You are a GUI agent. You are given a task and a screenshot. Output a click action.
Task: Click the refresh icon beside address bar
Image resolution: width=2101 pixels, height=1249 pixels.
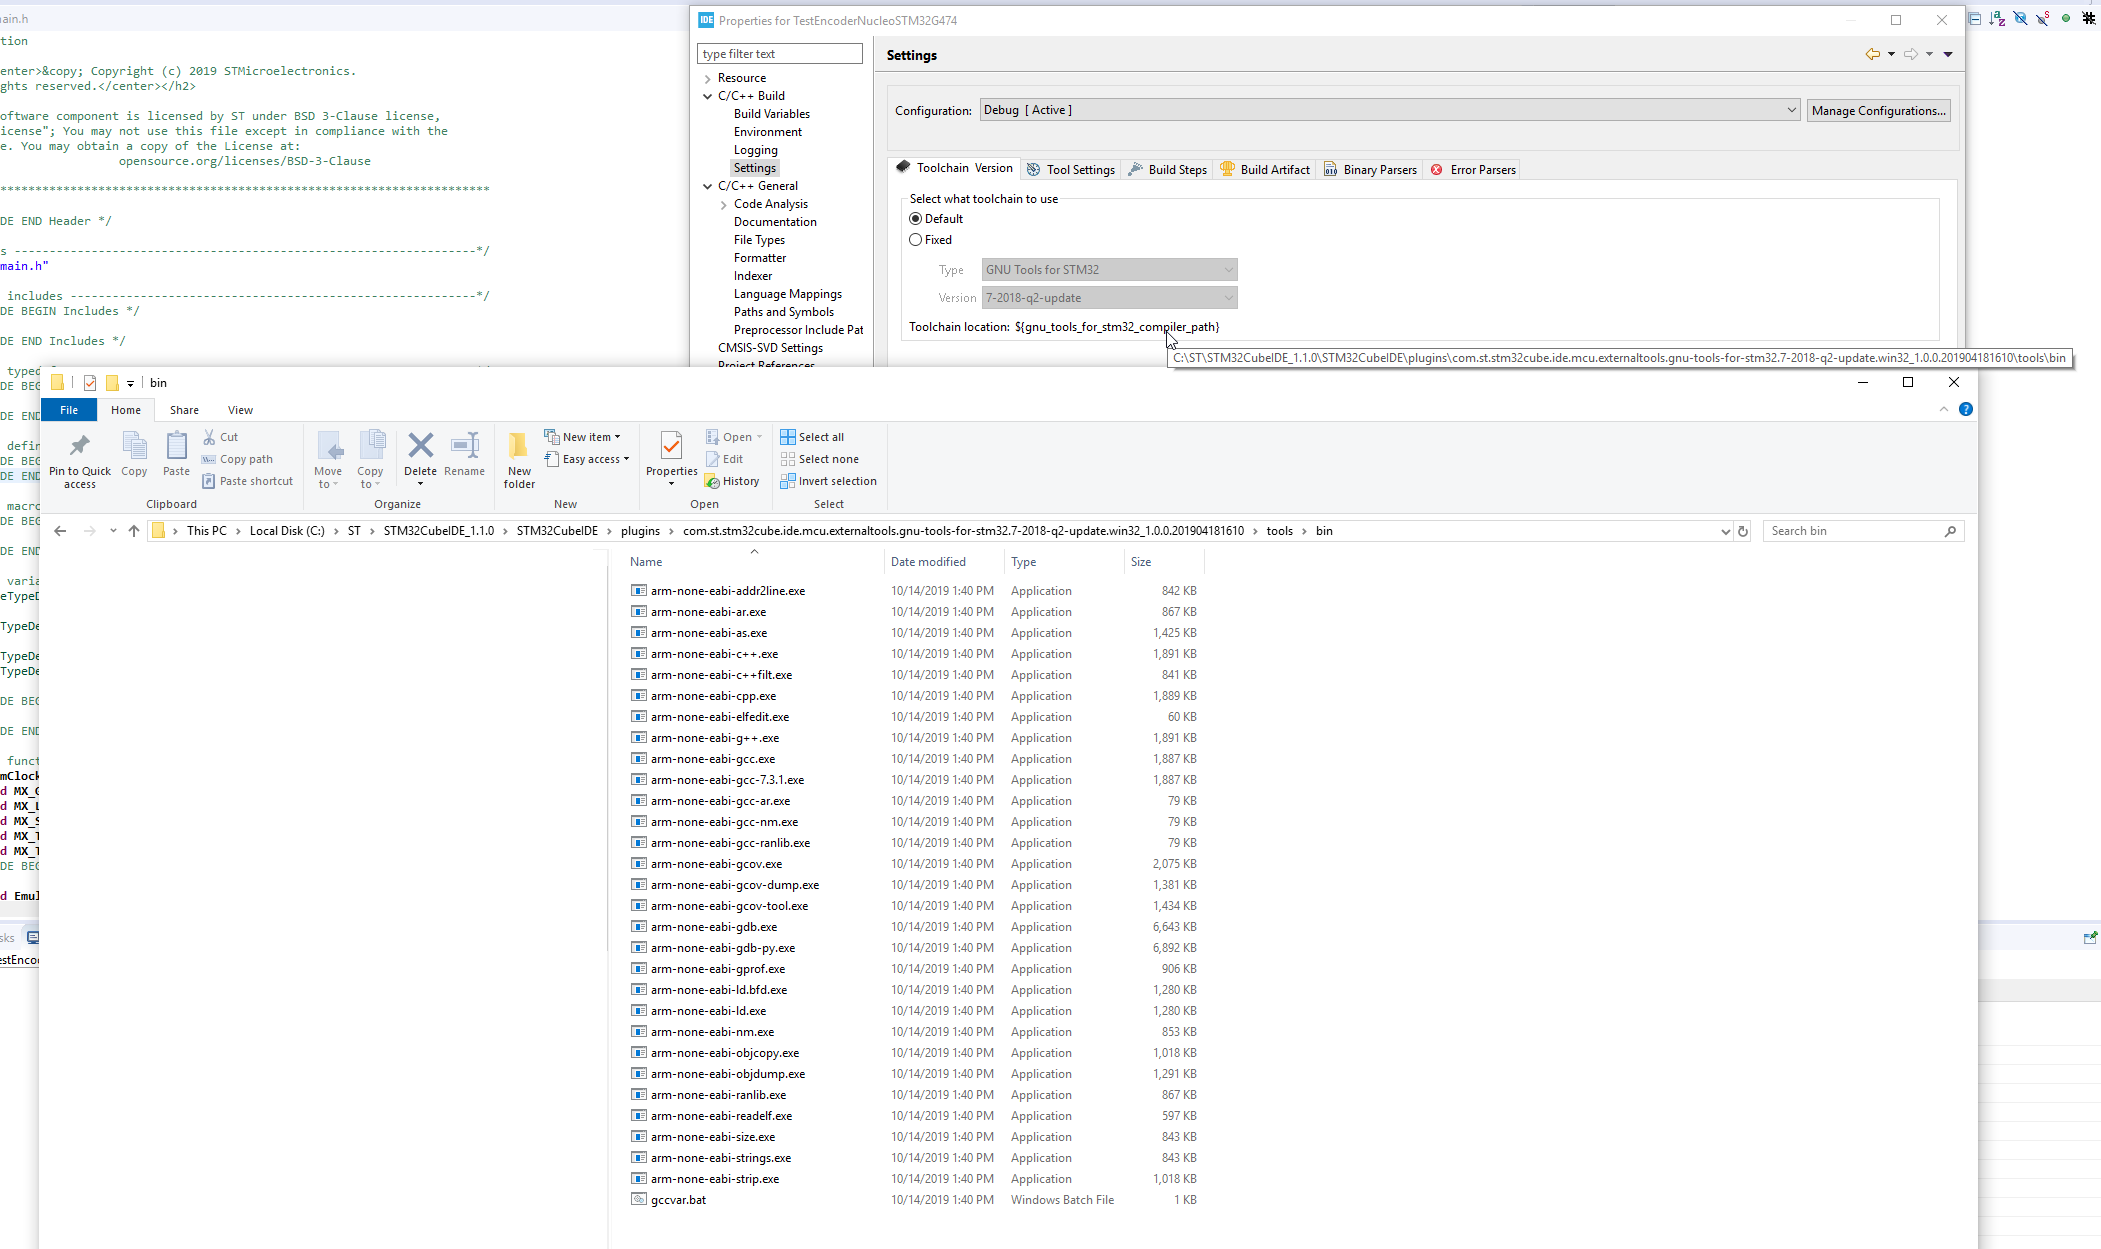(x=1743, y=531)
